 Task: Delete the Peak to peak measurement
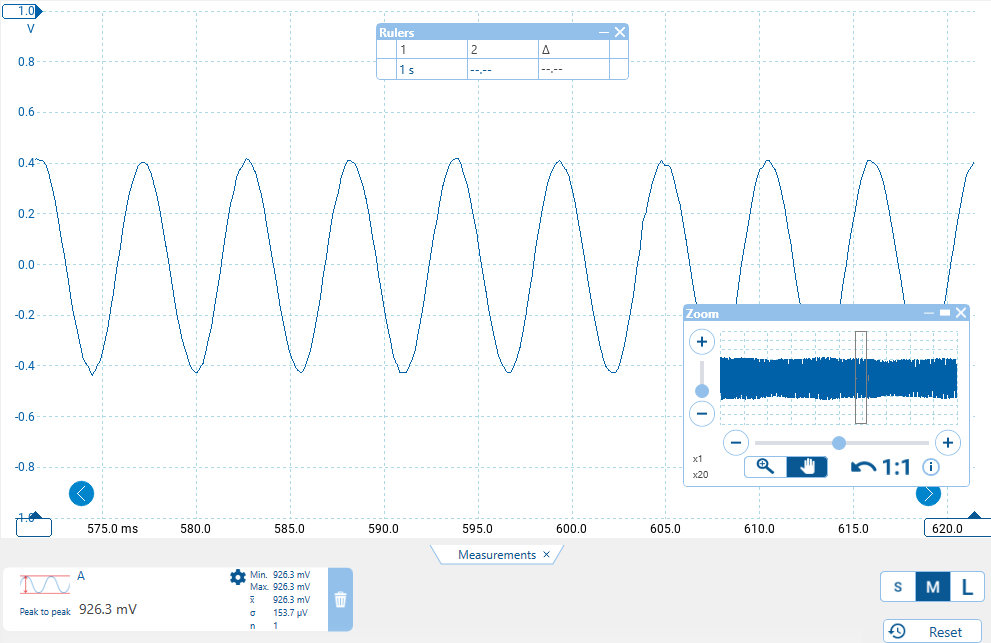click(340, 600)
